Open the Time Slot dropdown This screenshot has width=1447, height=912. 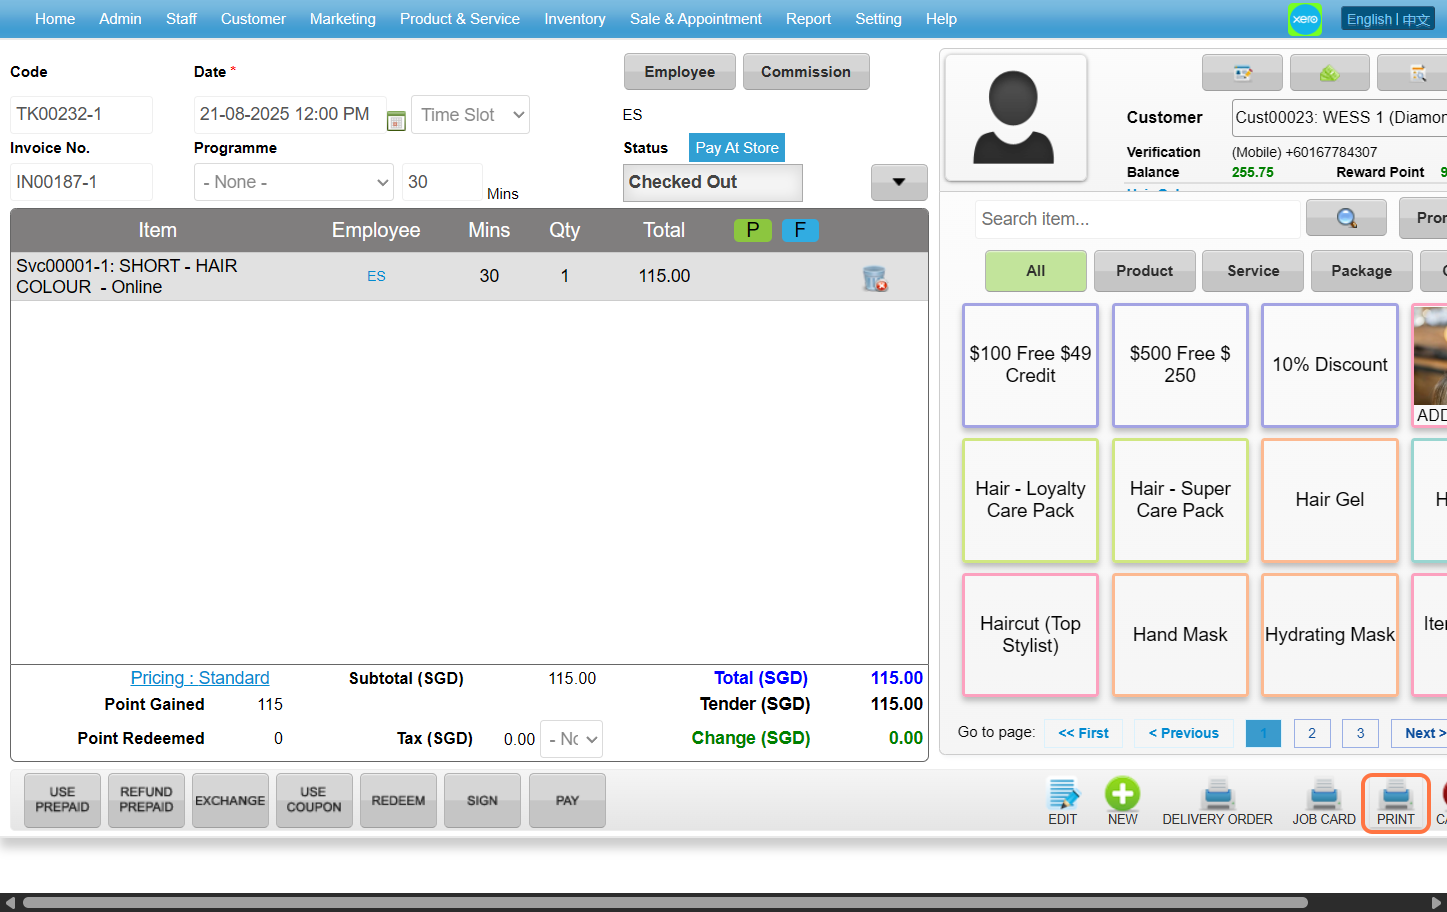470,115
